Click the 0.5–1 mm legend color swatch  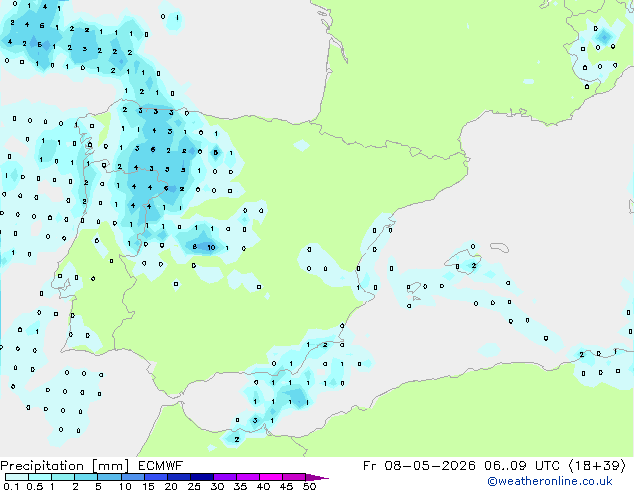coord(40,477)
